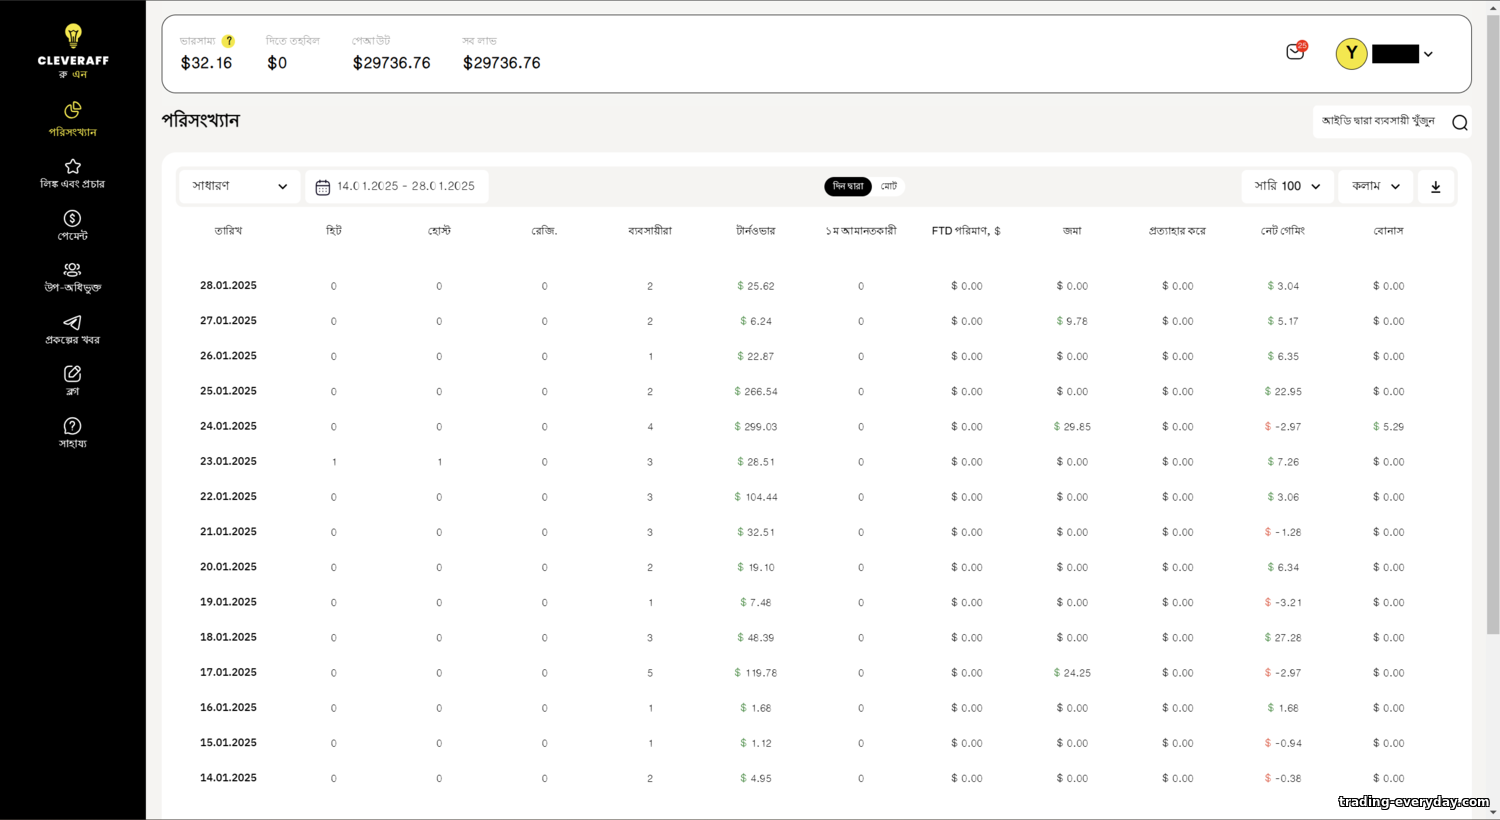Image resolution: width=1500 pixels, height=820 pixels.
Task: Click the calendar icon in date range
Action: point(322,187)
